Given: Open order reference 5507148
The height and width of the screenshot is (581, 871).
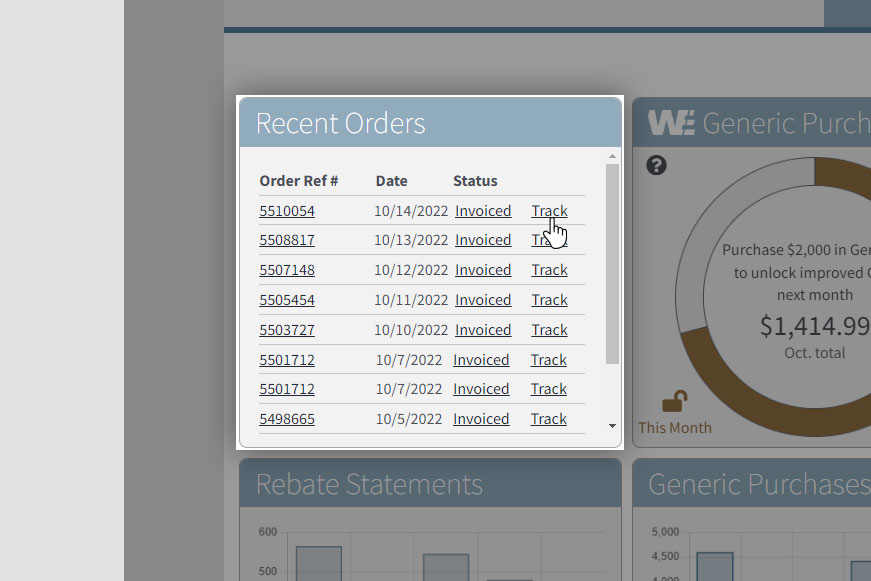Looking at the screenshot, I should point(287,270).
